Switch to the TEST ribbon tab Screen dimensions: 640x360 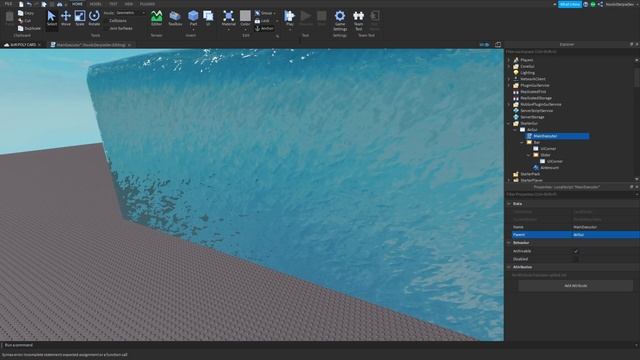coord(113,4)
